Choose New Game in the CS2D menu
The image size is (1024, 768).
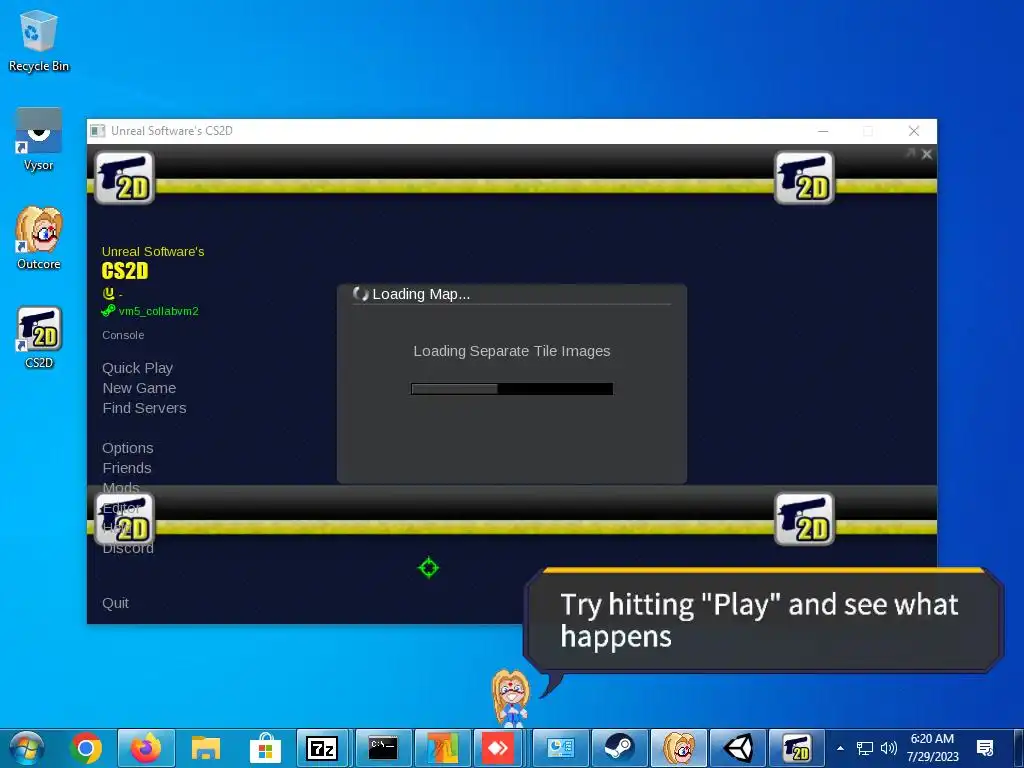point(139,388)
